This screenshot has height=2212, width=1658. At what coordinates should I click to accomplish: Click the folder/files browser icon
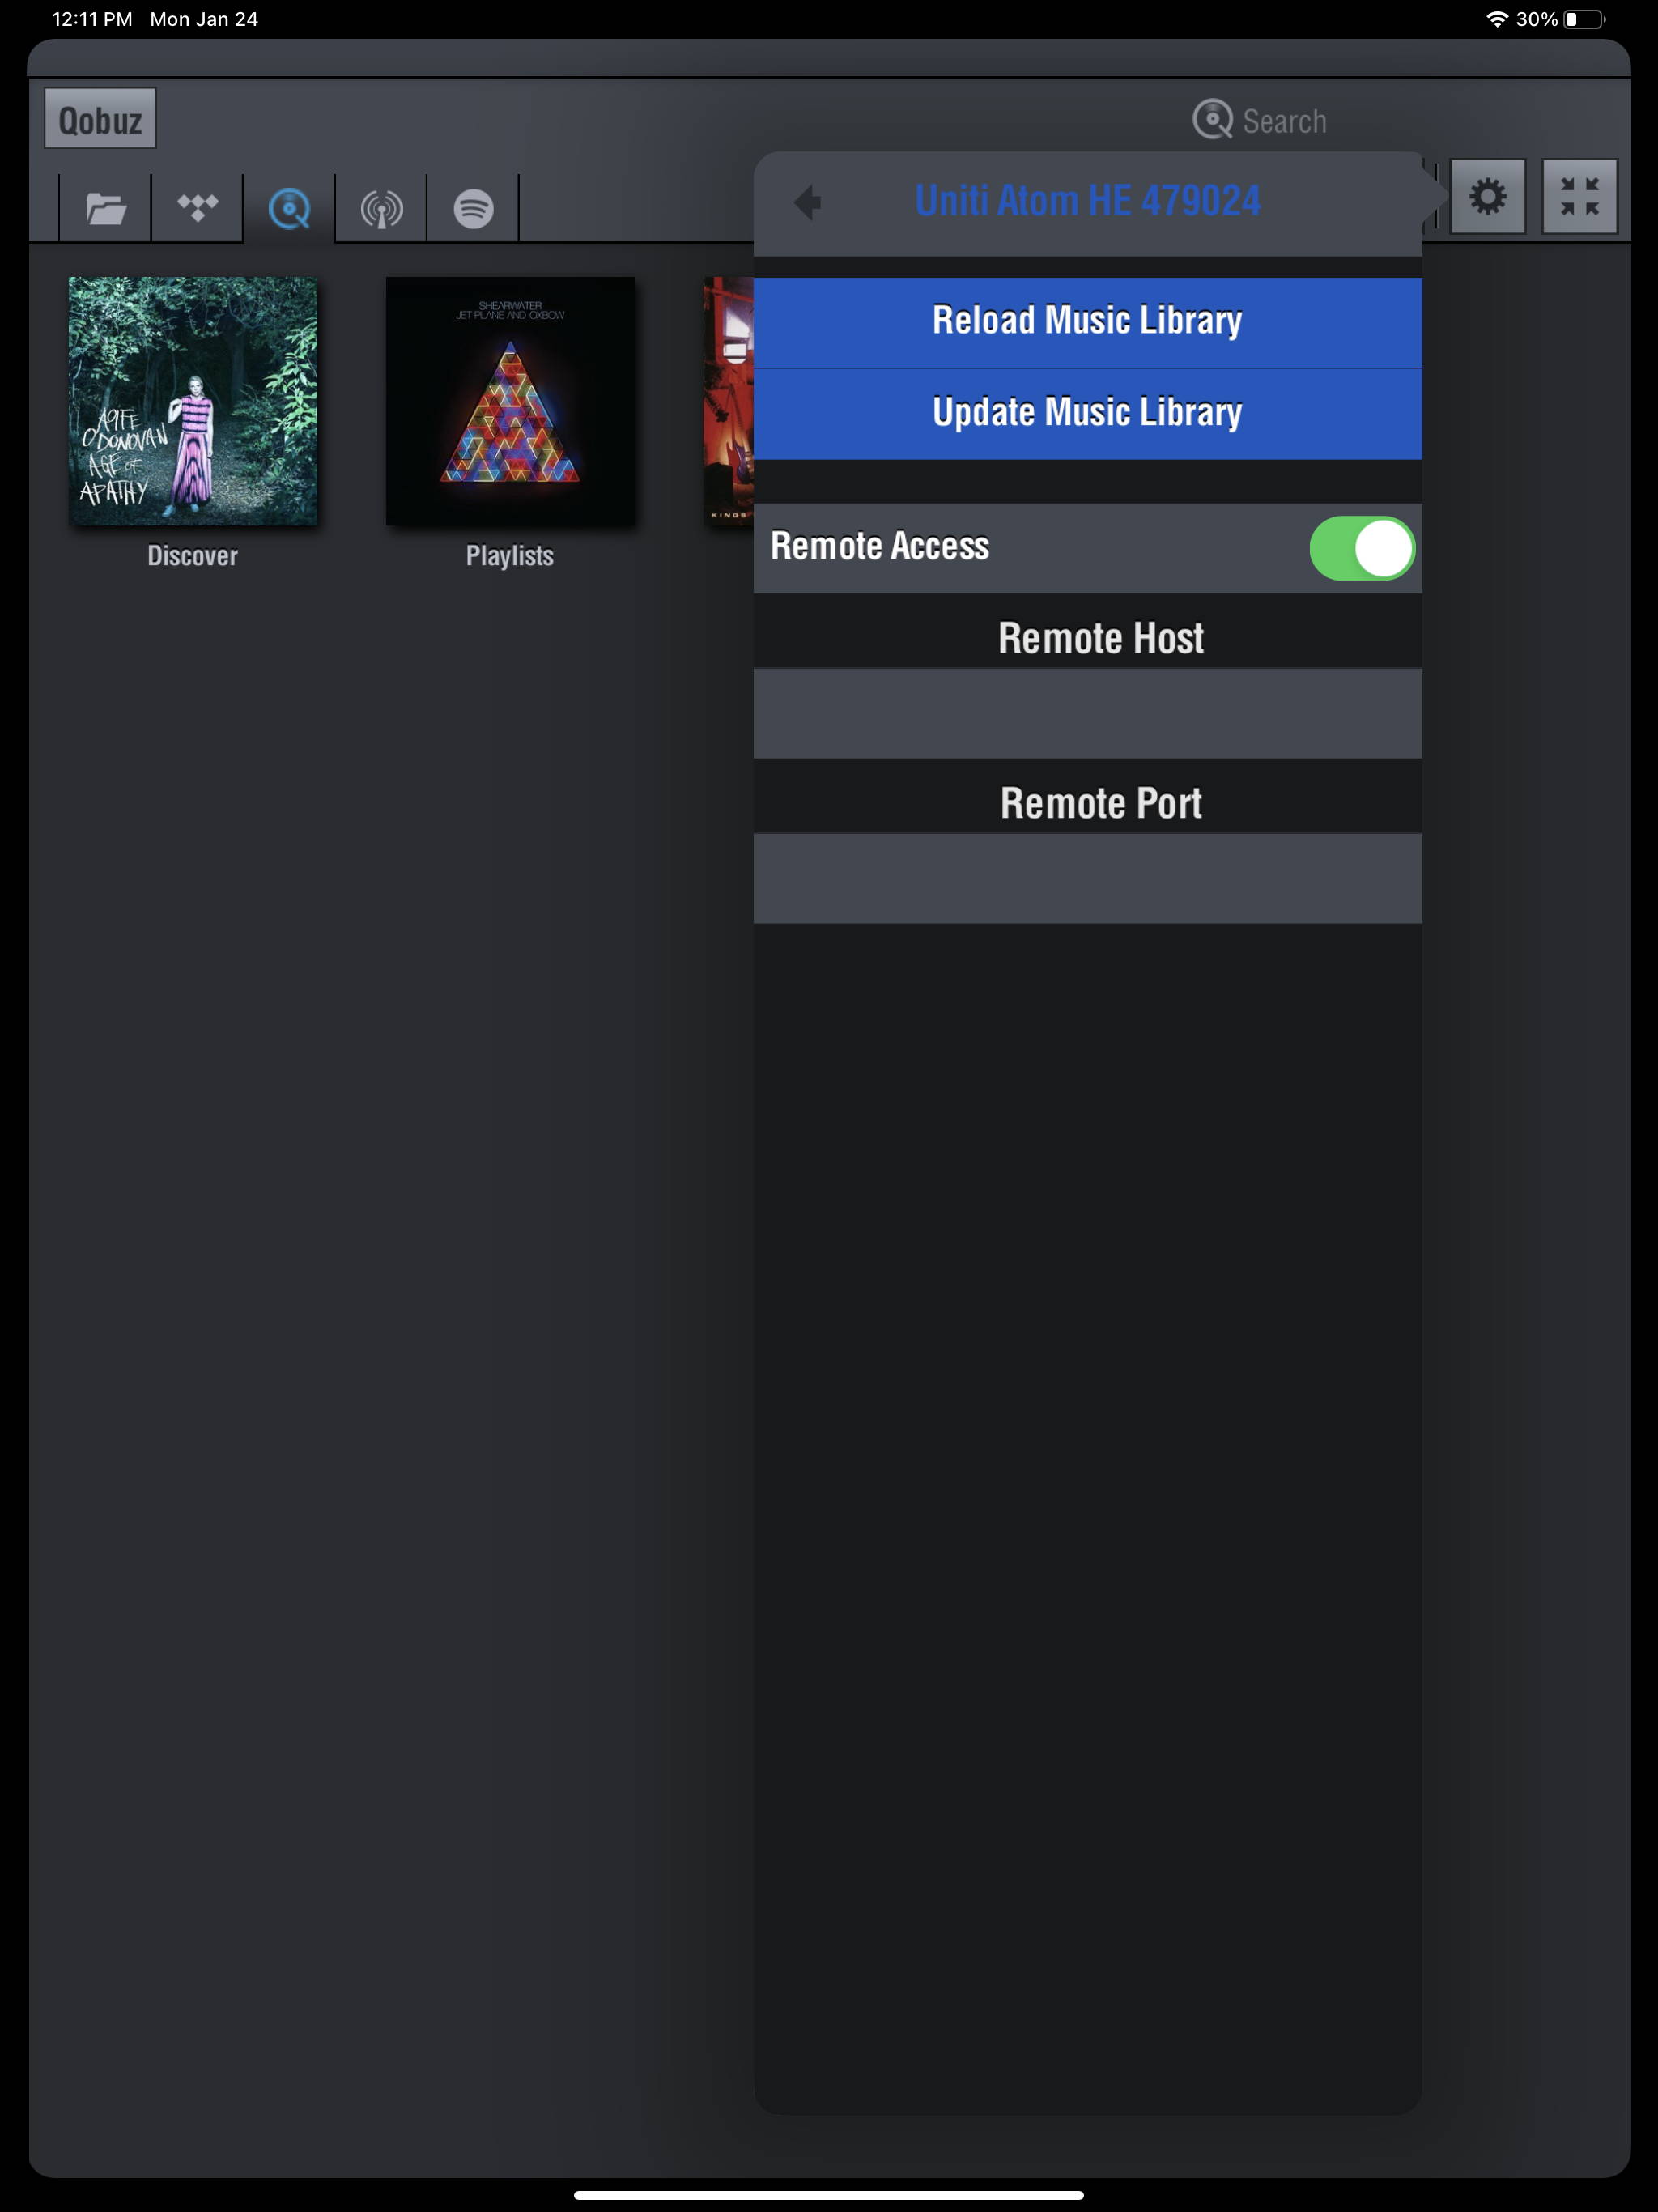point(106,206)
